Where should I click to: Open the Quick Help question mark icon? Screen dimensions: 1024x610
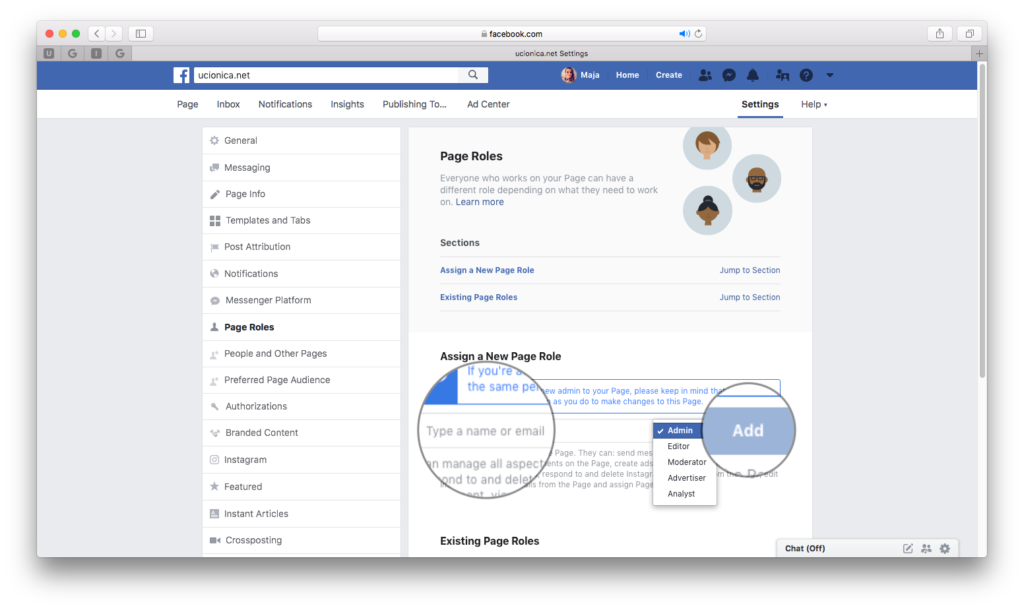pyautogui.click(x=806, y=75)
